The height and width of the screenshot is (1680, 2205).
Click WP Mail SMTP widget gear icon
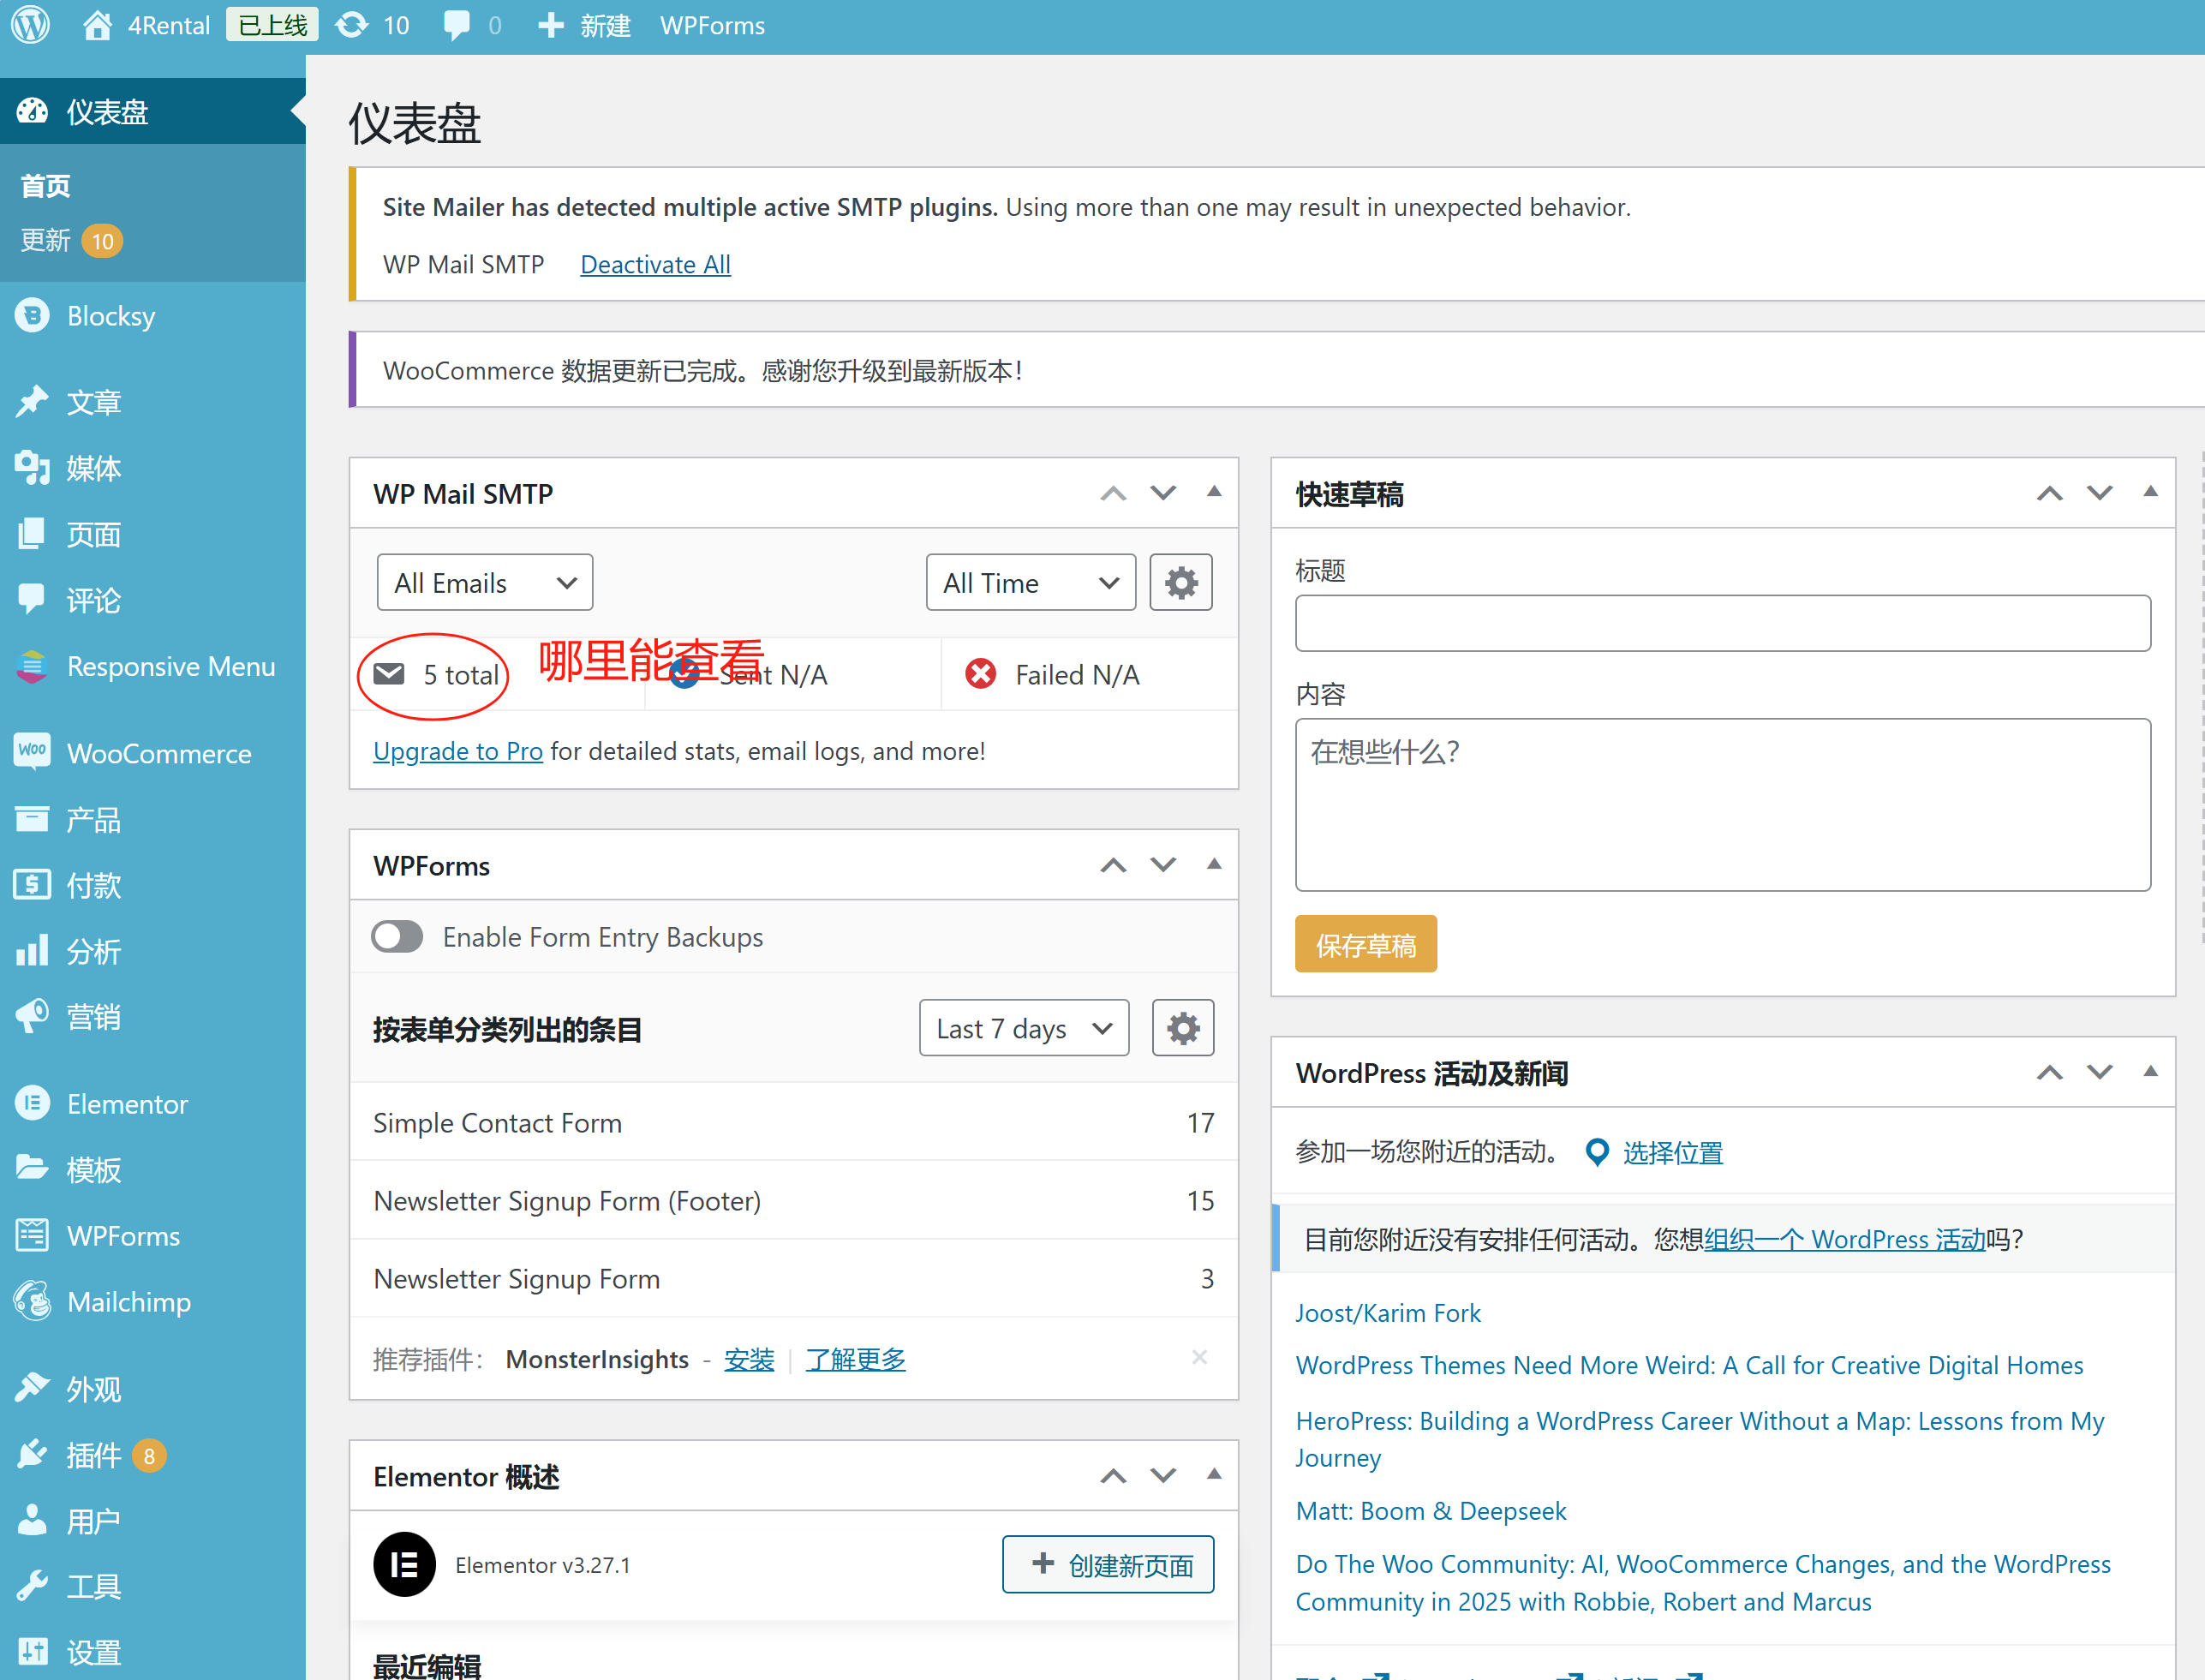(1181, 582)
